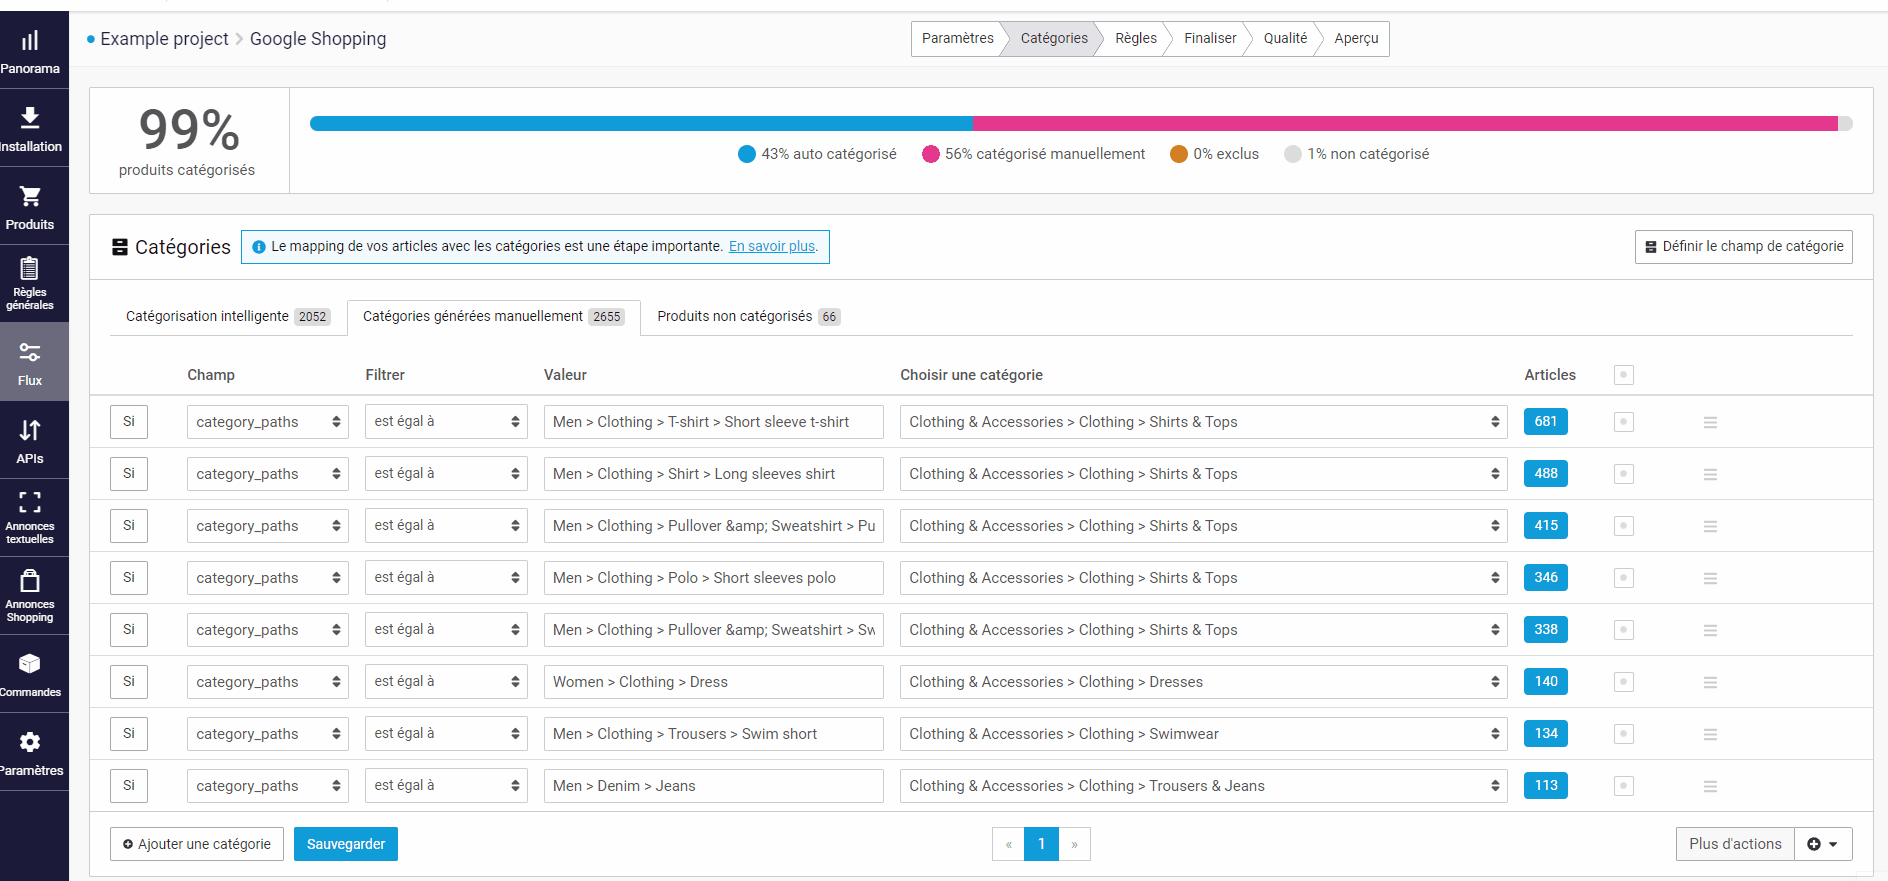Open the Dresses category dropdown

pyautogui.click(x=1203, y=682)
